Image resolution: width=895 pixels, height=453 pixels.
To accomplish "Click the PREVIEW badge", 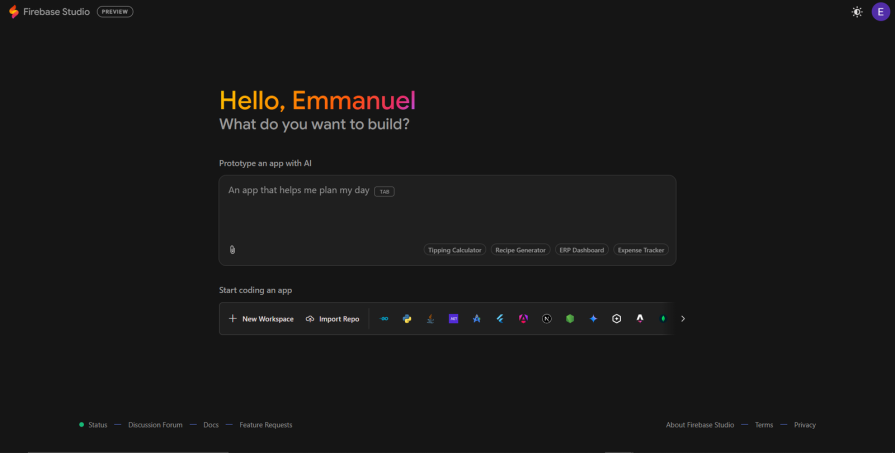I will click(115, 11).
